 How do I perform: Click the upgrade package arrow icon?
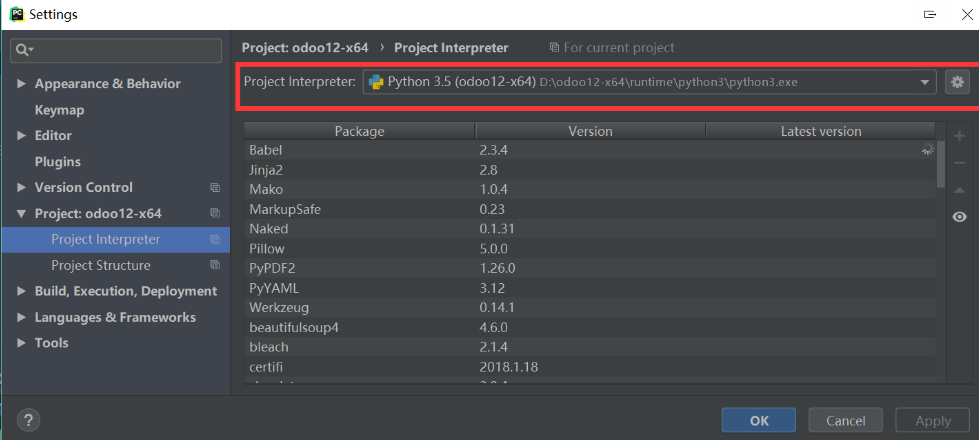pyautogui.click(x=960, y=190)
